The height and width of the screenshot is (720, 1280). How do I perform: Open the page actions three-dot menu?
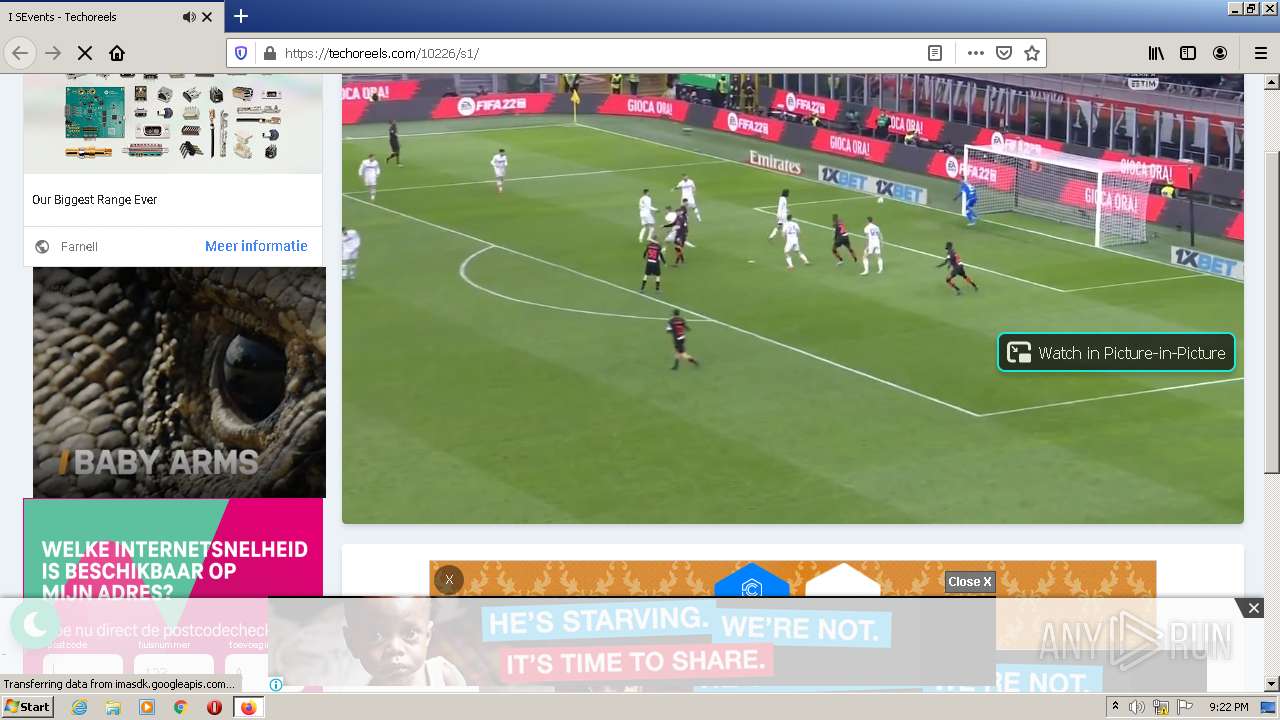976,53
